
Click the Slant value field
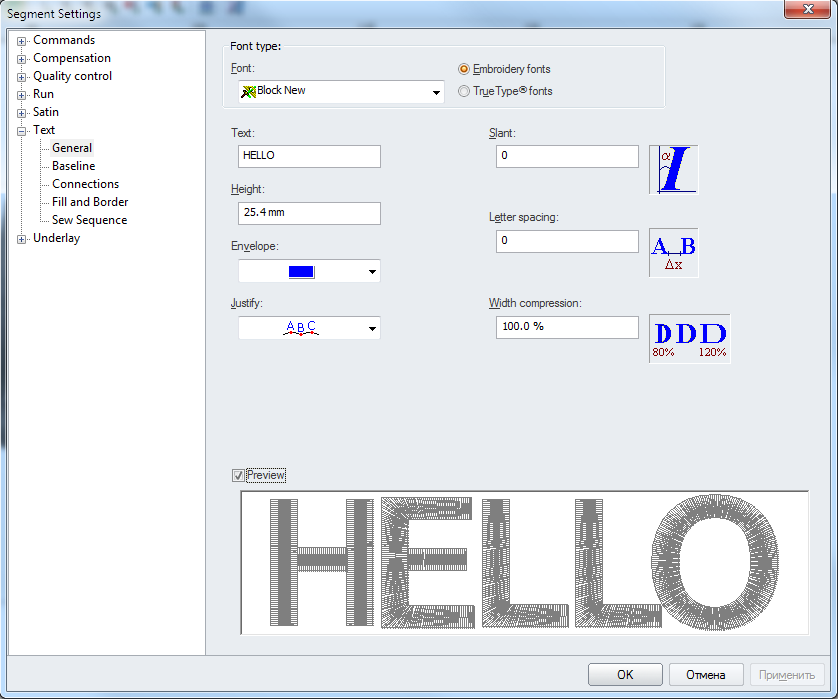[567, 156]
